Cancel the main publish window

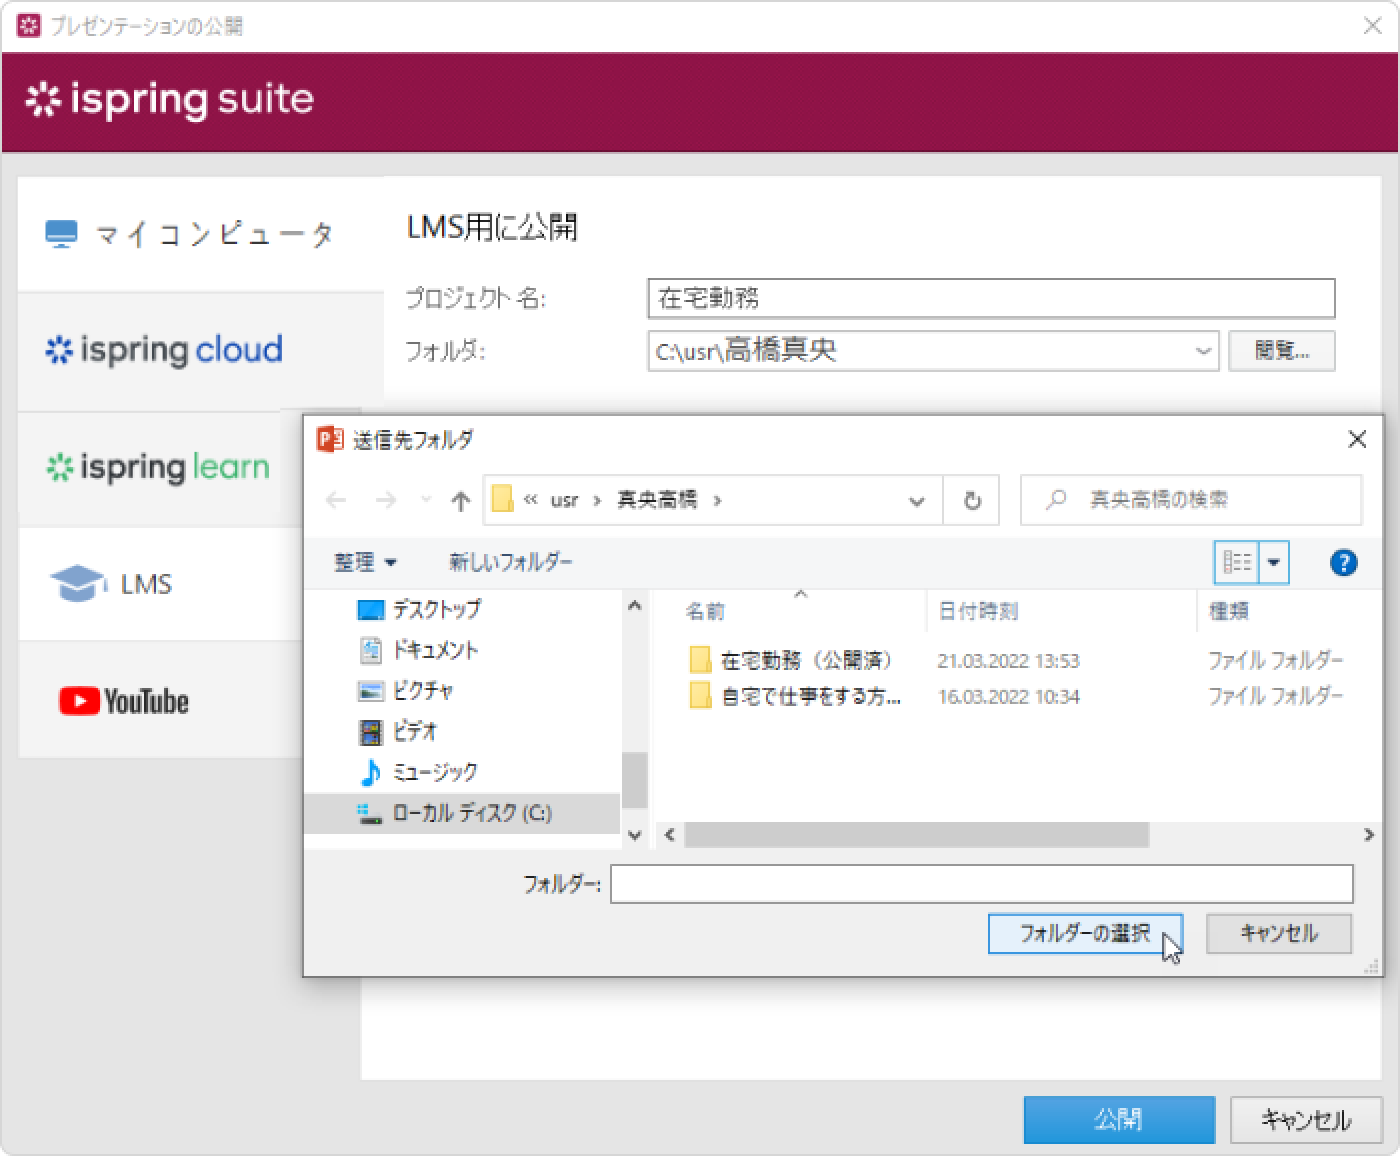tap(1306, 1119)
